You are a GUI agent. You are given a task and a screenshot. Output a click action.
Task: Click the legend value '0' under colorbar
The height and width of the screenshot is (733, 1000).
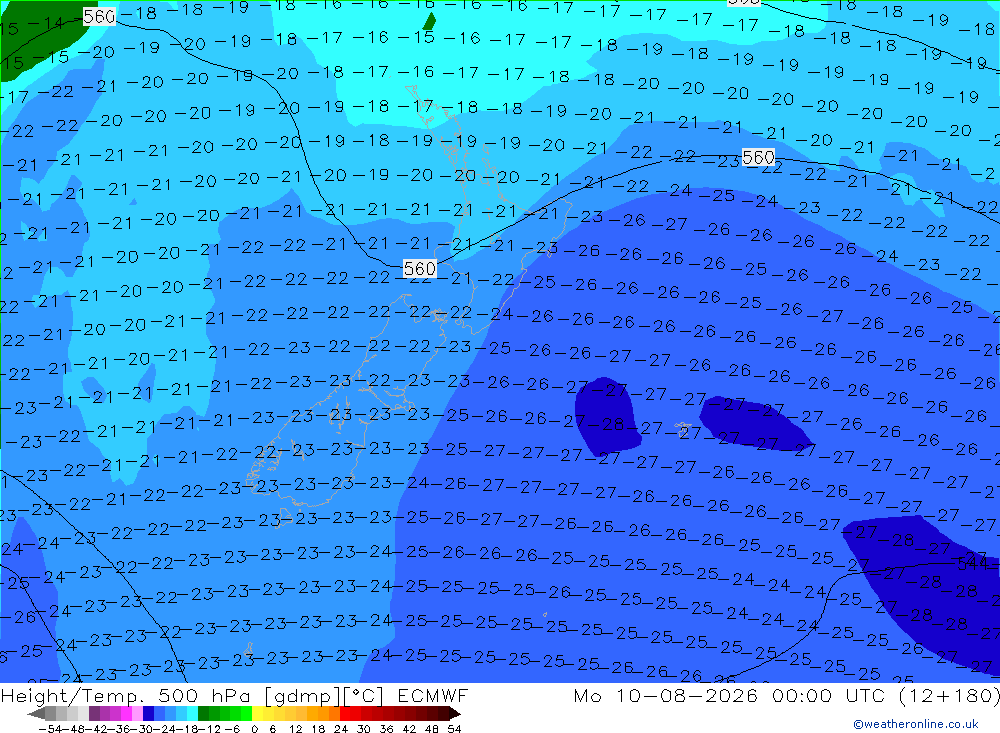click(x=254, y=729)
